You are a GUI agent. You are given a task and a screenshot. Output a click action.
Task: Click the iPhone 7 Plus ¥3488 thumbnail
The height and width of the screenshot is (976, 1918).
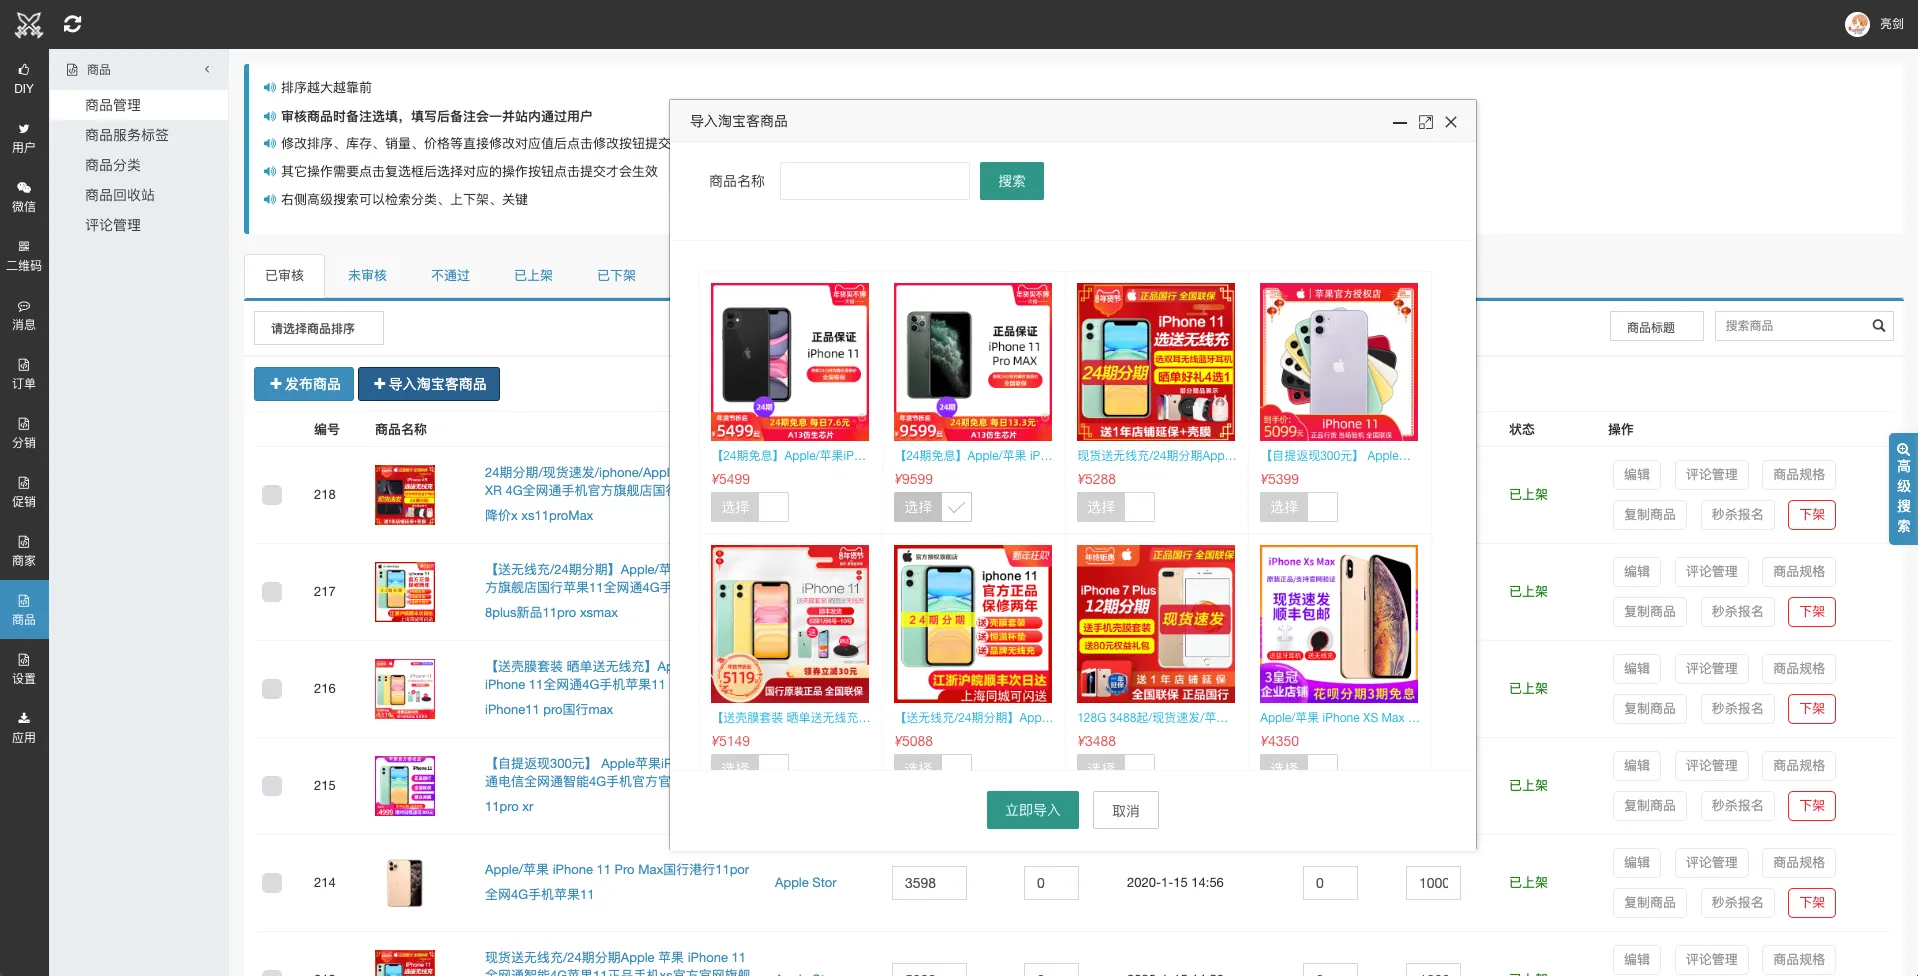(1156, 624)
